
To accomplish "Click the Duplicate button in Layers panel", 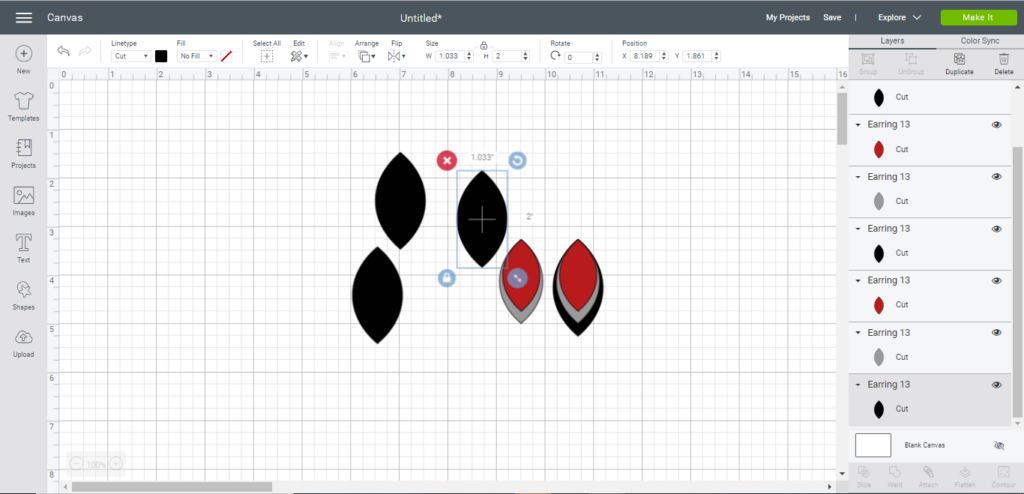I will click(959, 64).
